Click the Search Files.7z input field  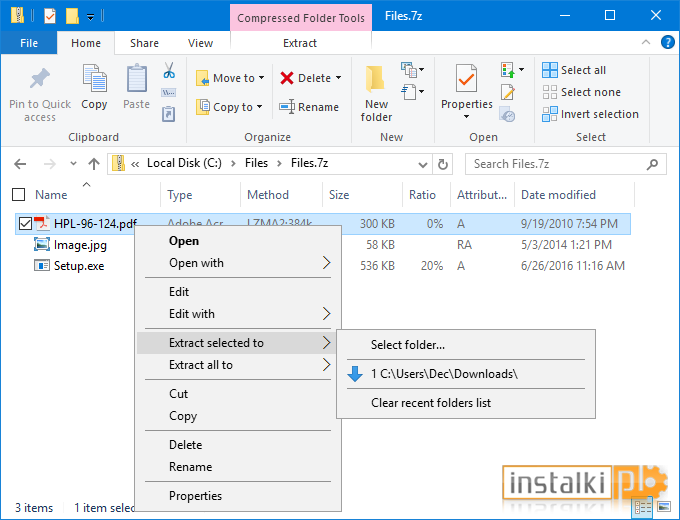558,164
